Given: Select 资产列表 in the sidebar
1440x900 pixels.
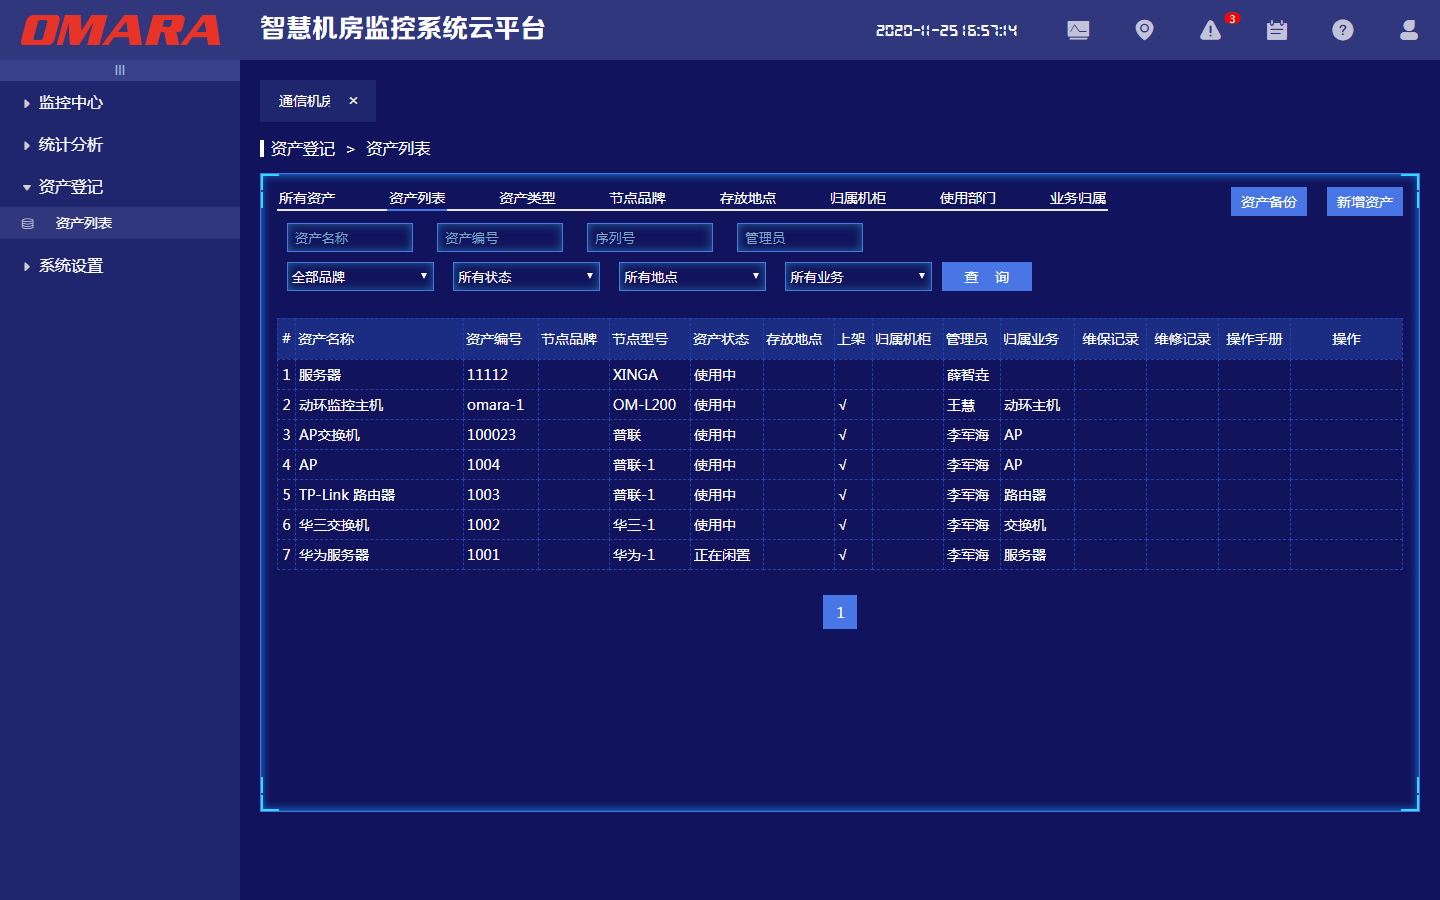Looking at the screenshot, I should (x=84, y=223).
